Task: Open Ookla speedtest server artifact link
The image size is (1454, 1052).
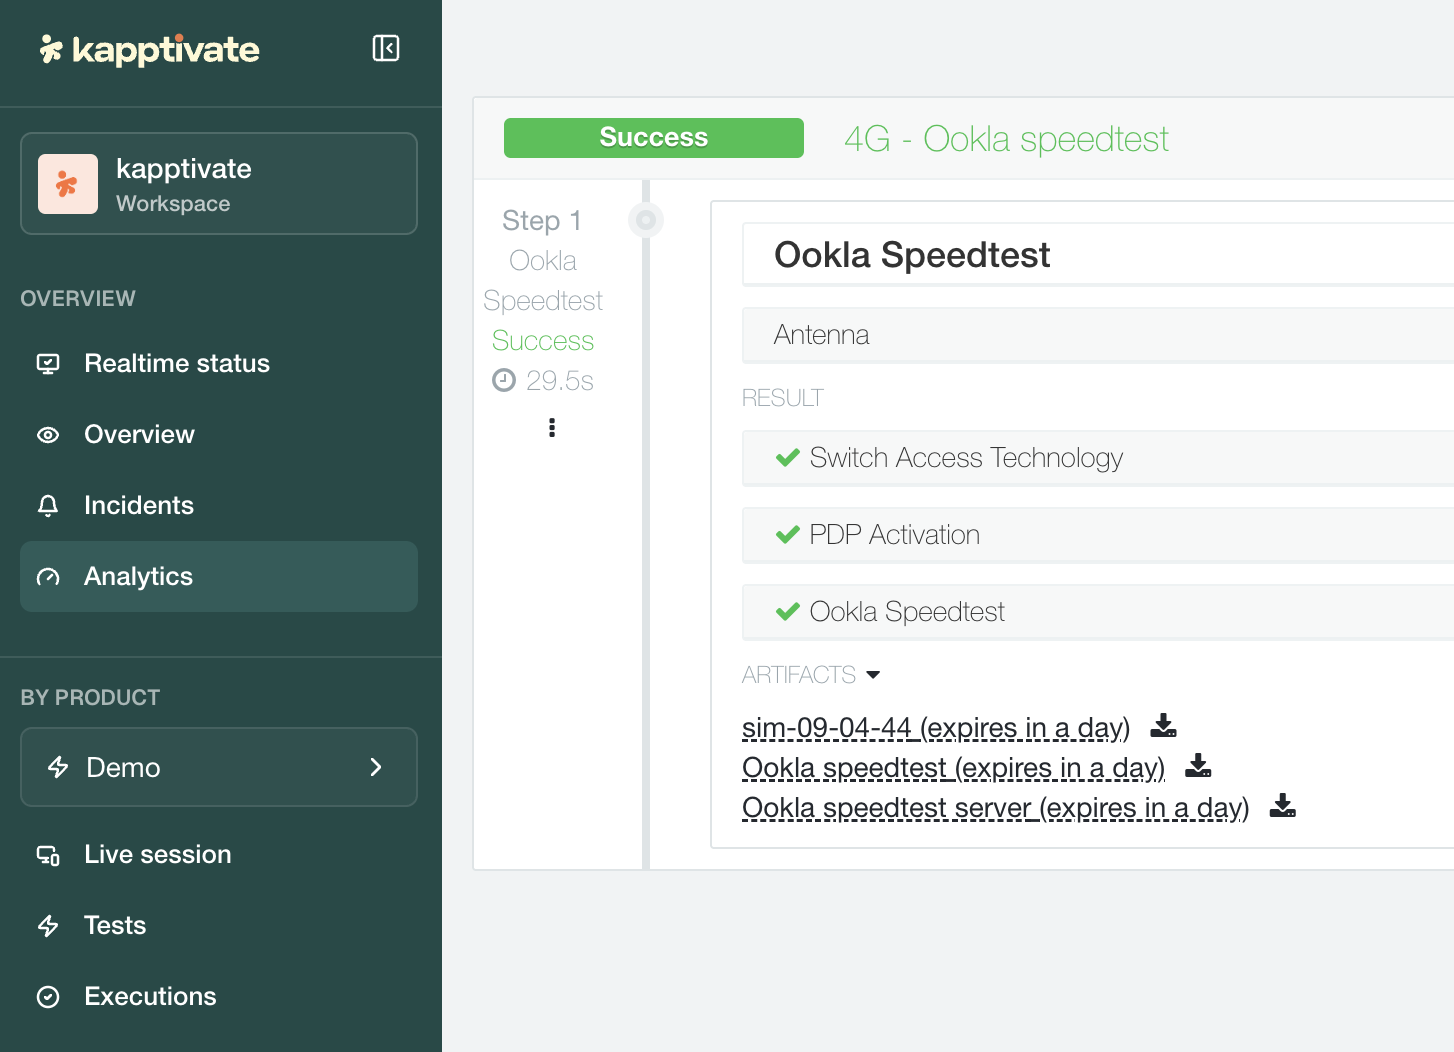Action: pos(996,807)
